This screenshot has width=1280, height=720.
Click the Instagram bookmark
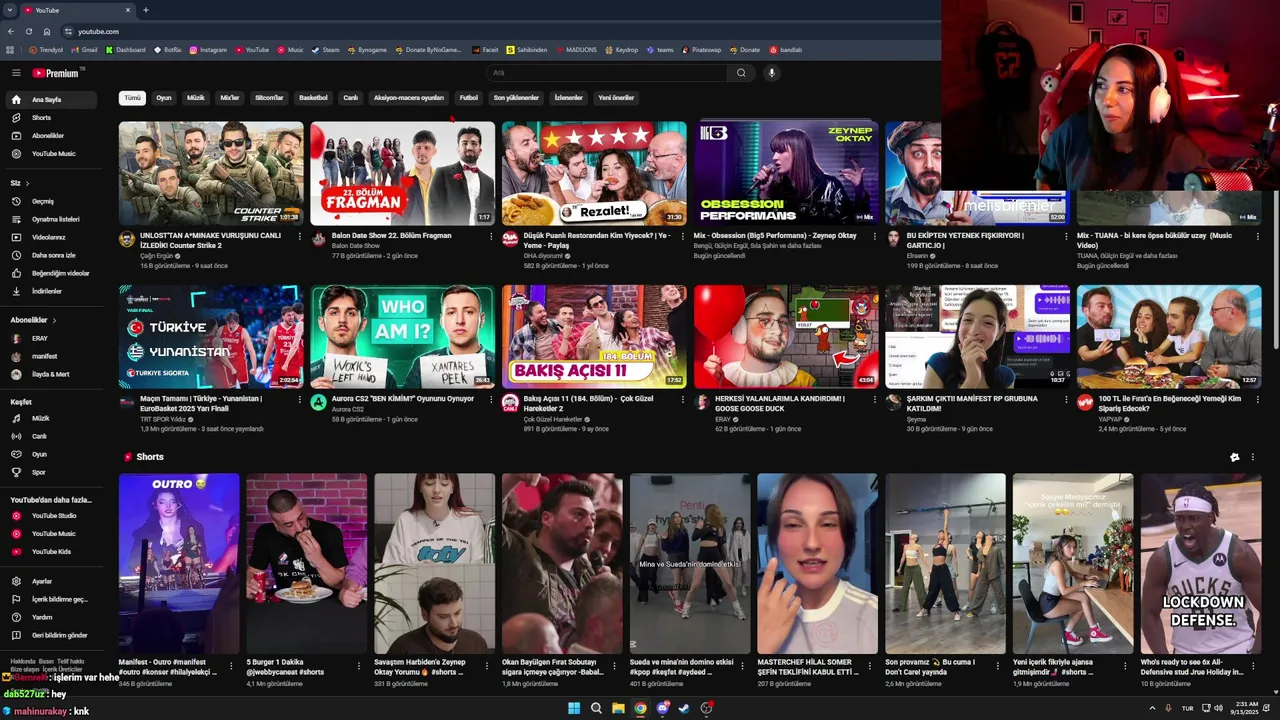208,49
